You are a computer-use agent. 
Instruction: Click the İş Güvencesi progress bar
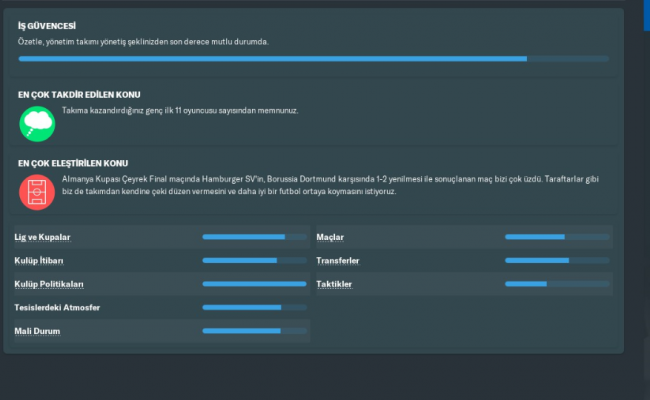click(313, 59)
